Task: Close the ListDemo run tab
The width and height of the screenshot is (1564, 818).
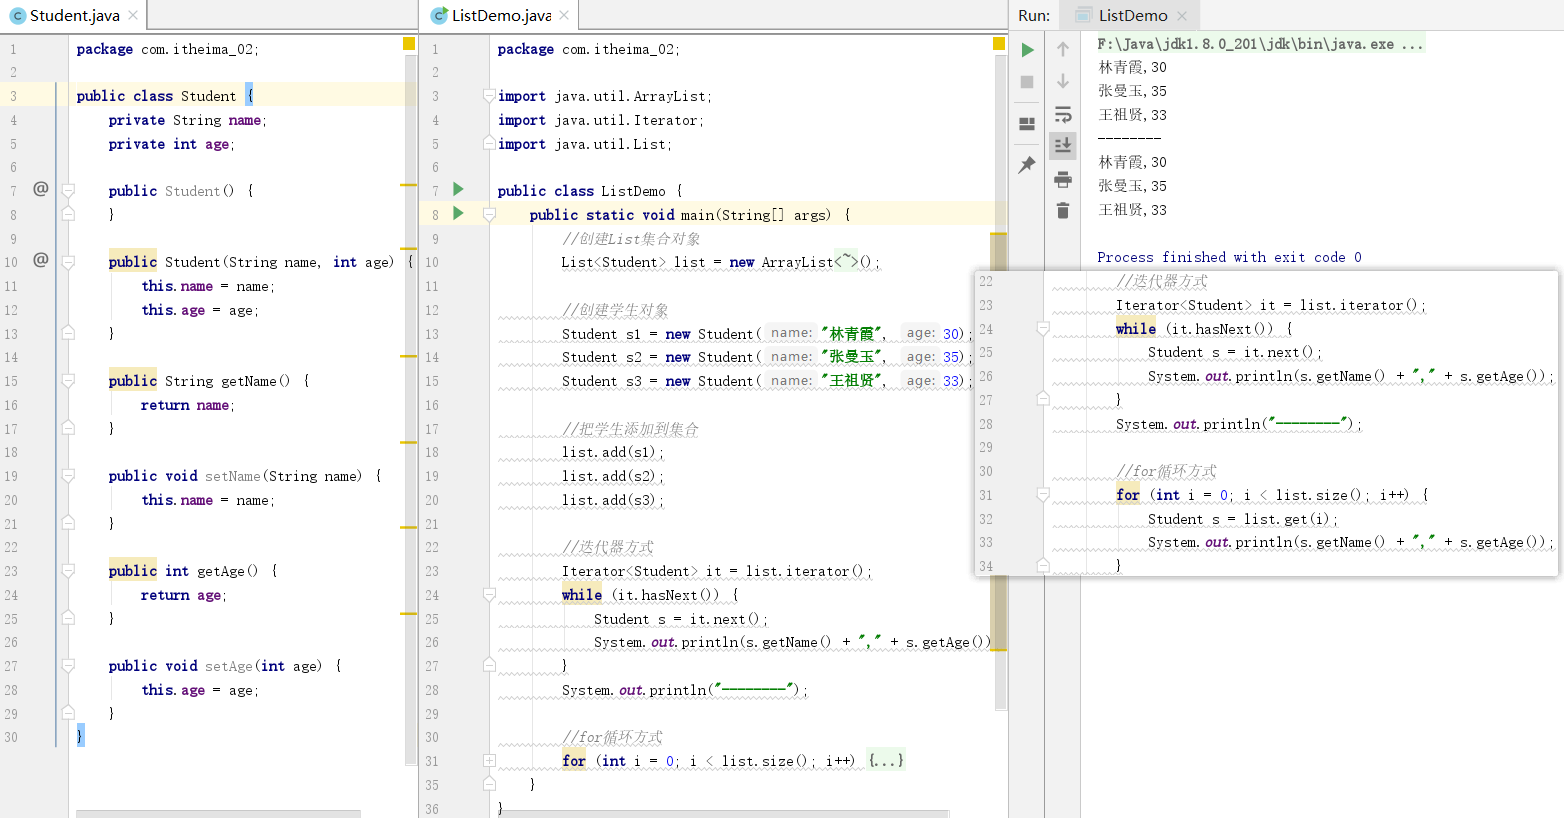Action: tap(1182, 16)
